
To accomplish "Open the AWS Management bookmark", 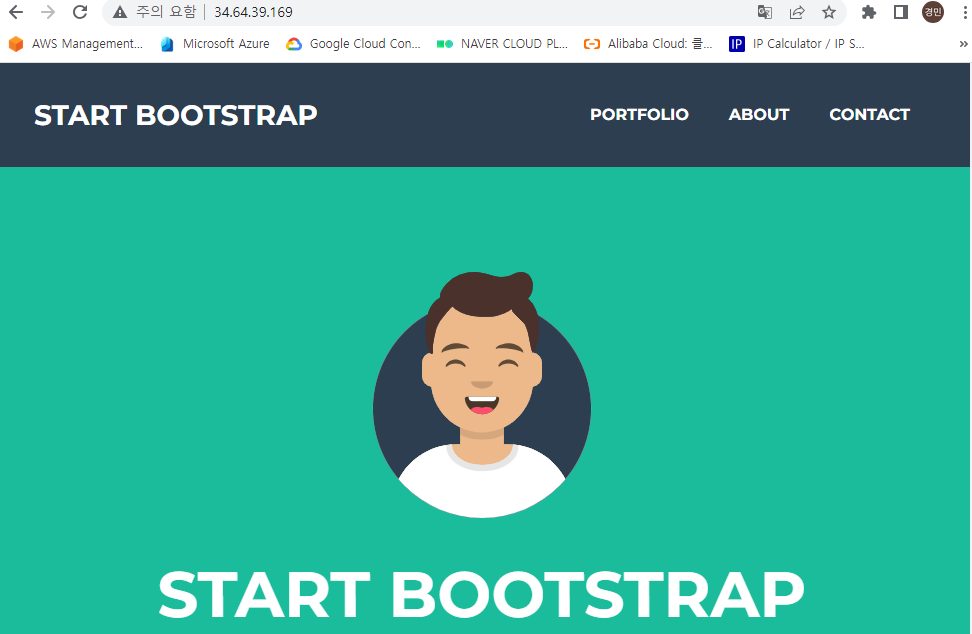I will tap(76, 43).
